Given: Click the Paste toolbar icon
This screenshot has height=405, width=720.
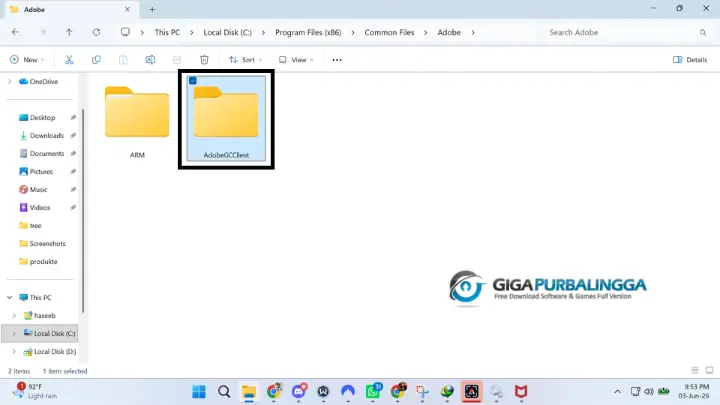Looking at the screenshot, I should click(123, 60).
